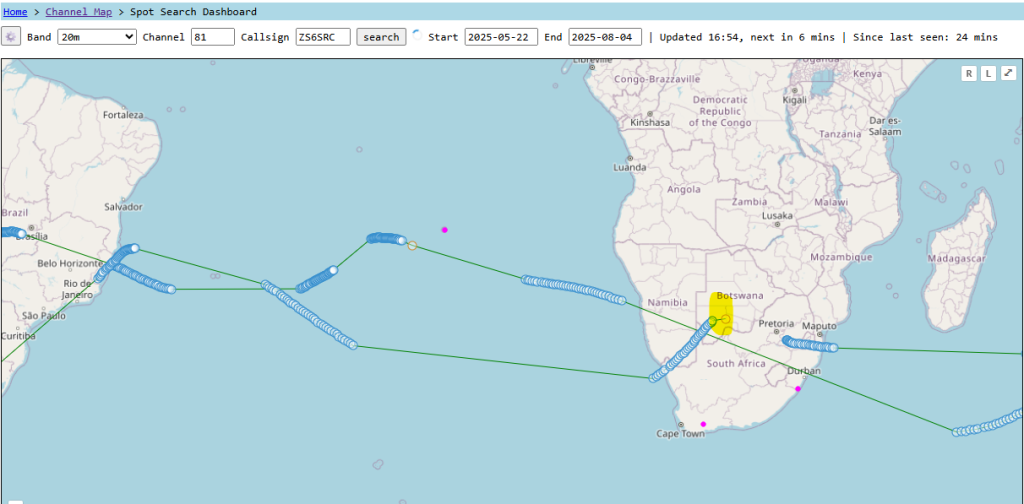Click the magenta marker near Cape Town
Image resolution: width=1024 pixels, height=504 pixels.
coord(703,424)
